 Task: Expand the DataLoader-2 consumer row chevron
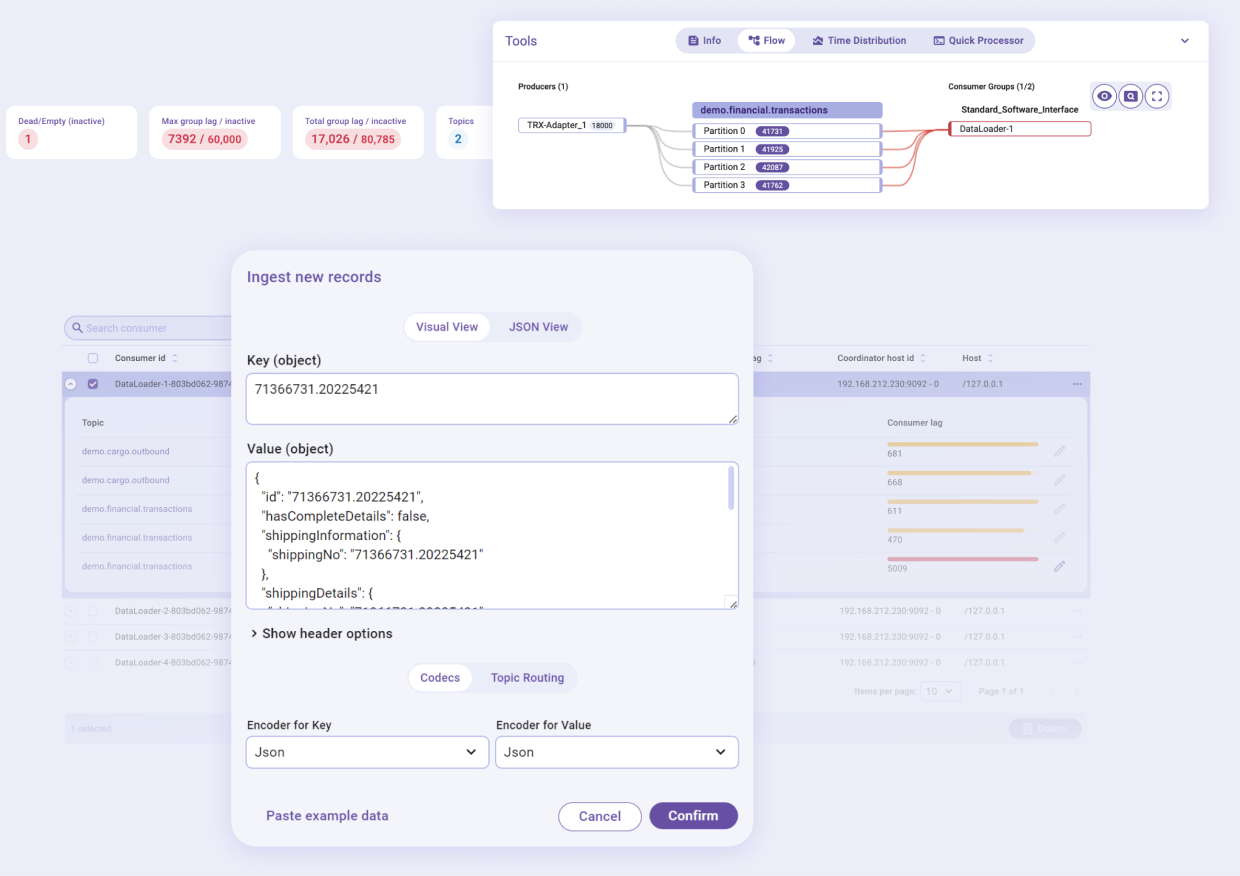69,609
